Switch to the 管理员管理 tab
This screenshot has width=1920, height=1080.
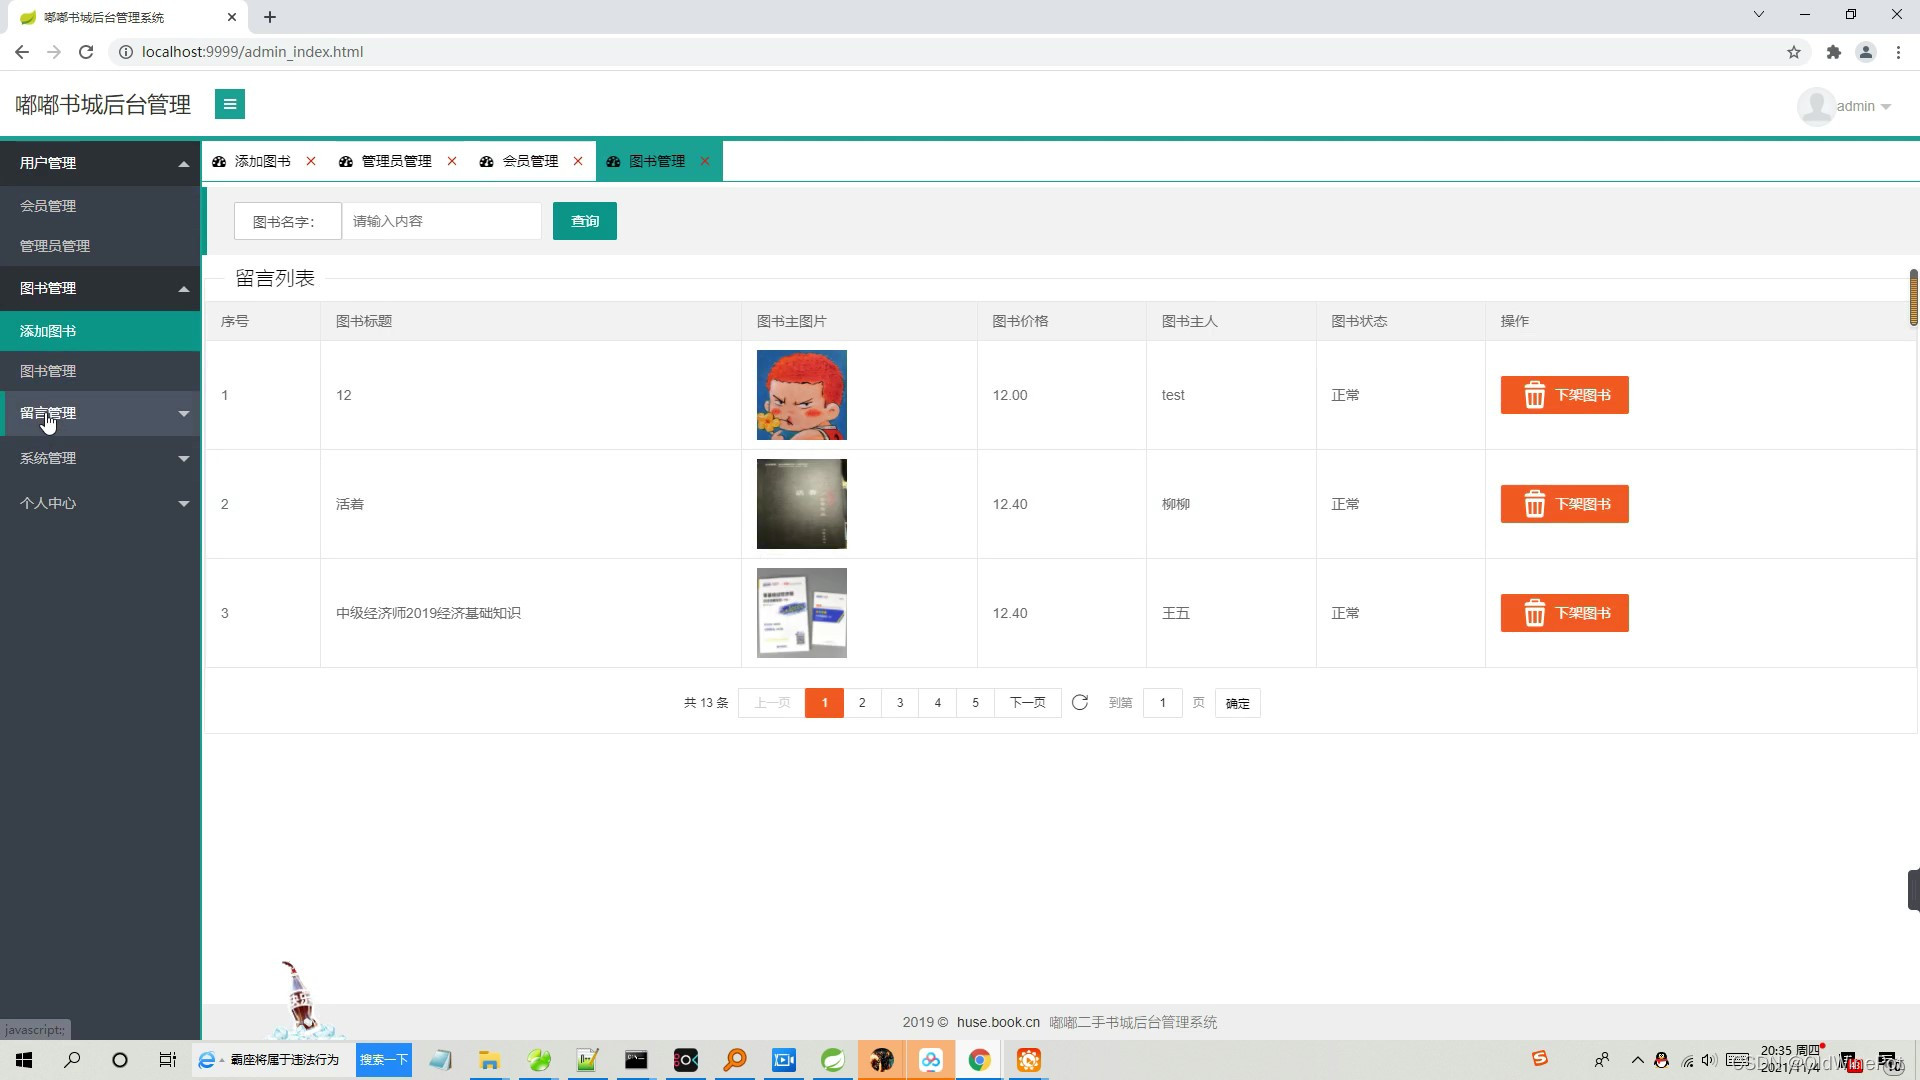[x=395, y=161]
